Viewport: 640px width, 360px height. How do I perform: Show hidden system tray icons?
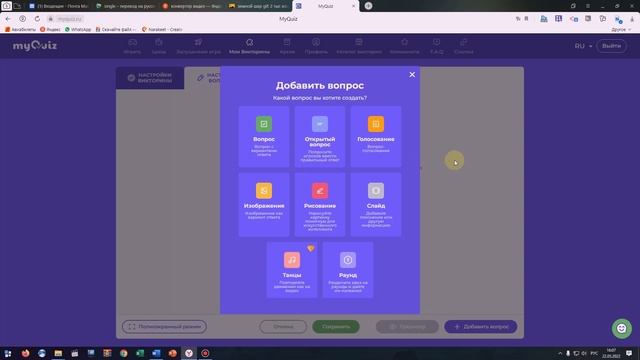(560, 353)
